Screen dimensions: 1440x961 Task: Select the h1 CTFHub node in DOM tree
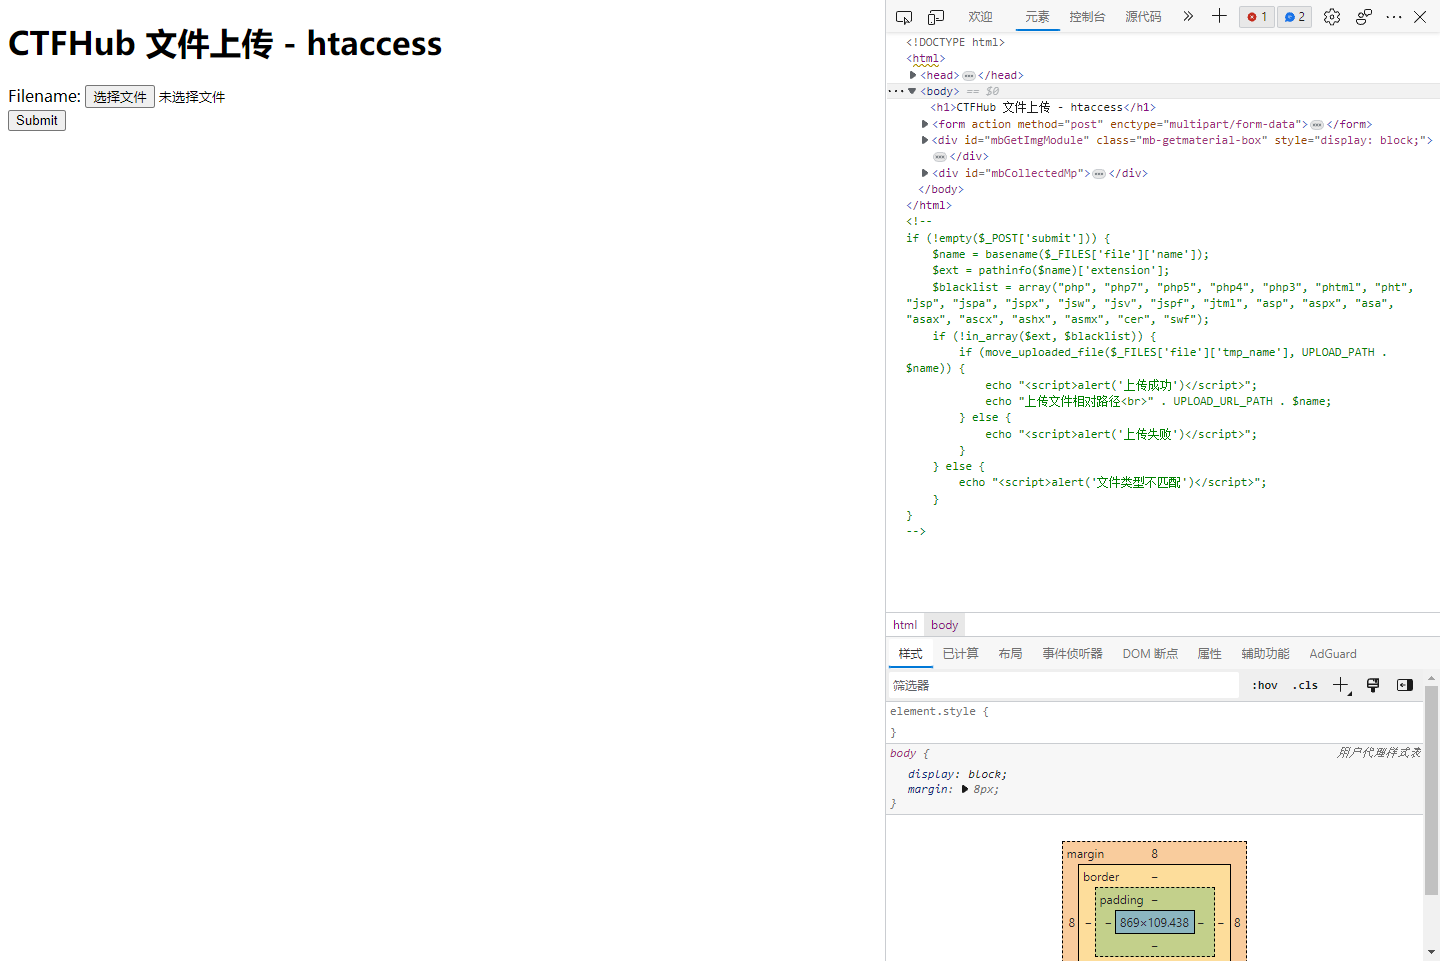1043,107
